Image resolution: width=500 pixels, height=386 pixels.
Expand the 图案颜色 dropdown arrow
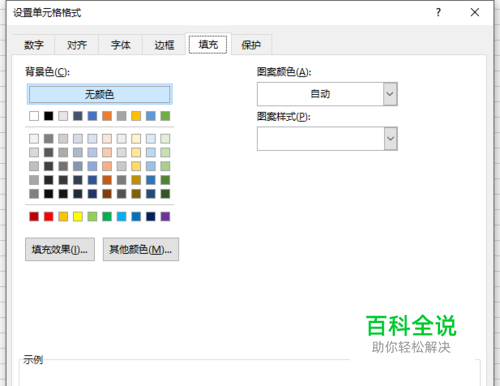[x=390, y=94]
